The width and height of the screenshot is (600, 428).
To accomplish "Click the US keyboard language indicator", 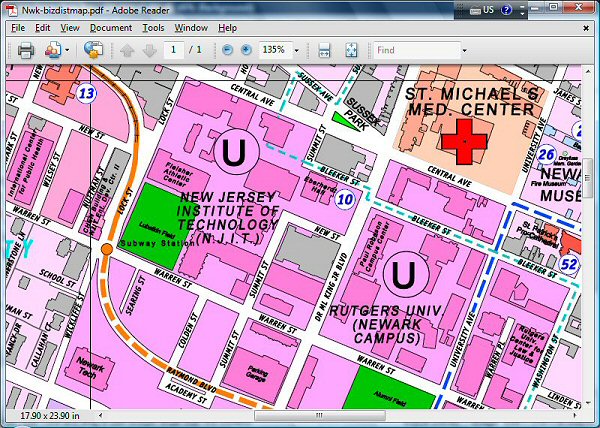I will coord(482,10).
